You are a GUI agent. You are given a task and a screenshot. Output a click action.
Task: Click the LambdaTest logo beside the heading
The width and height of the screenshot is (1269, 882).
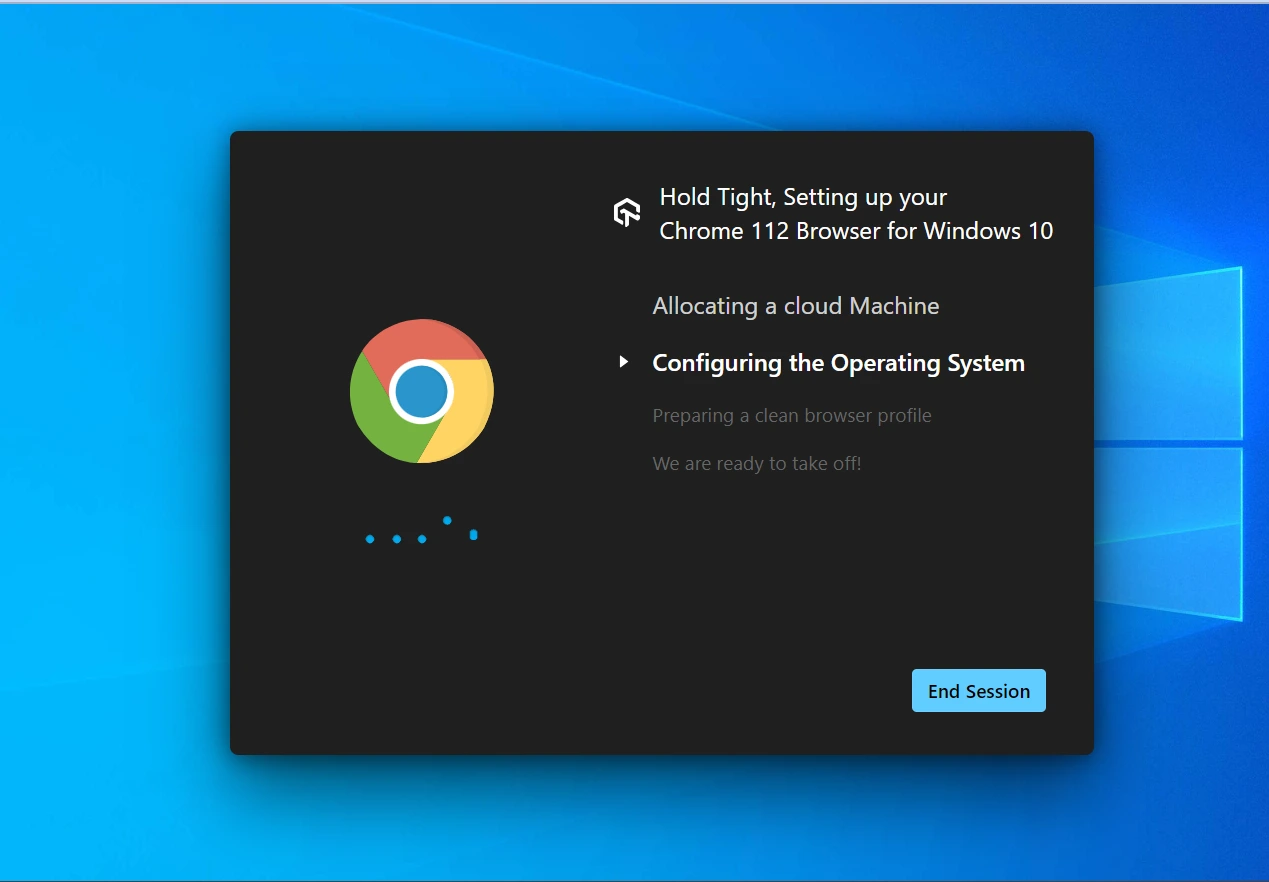pos(627,213)
